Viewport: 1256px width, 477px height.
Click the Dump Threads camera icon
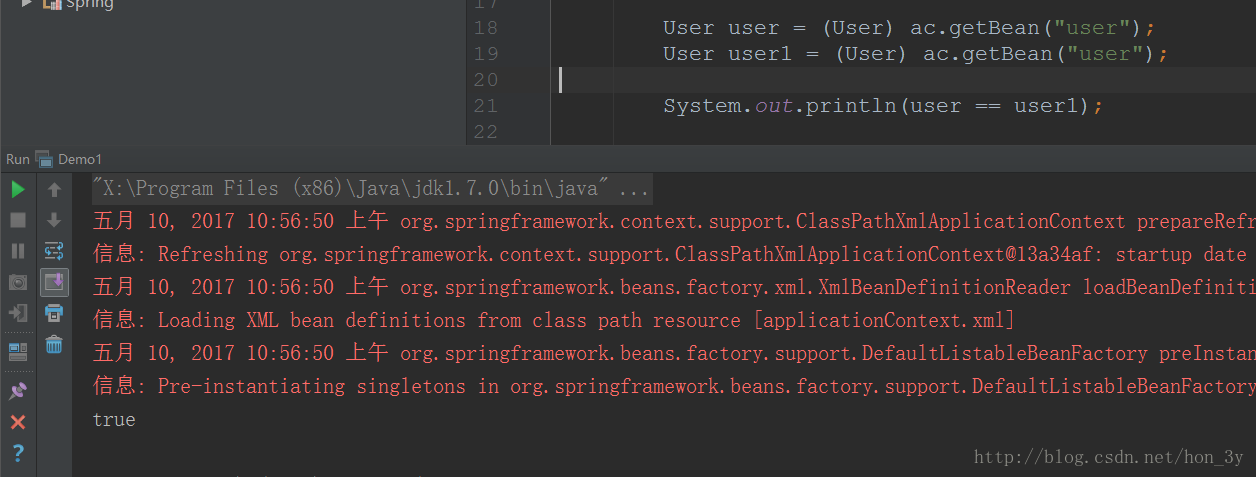point(18,282)
